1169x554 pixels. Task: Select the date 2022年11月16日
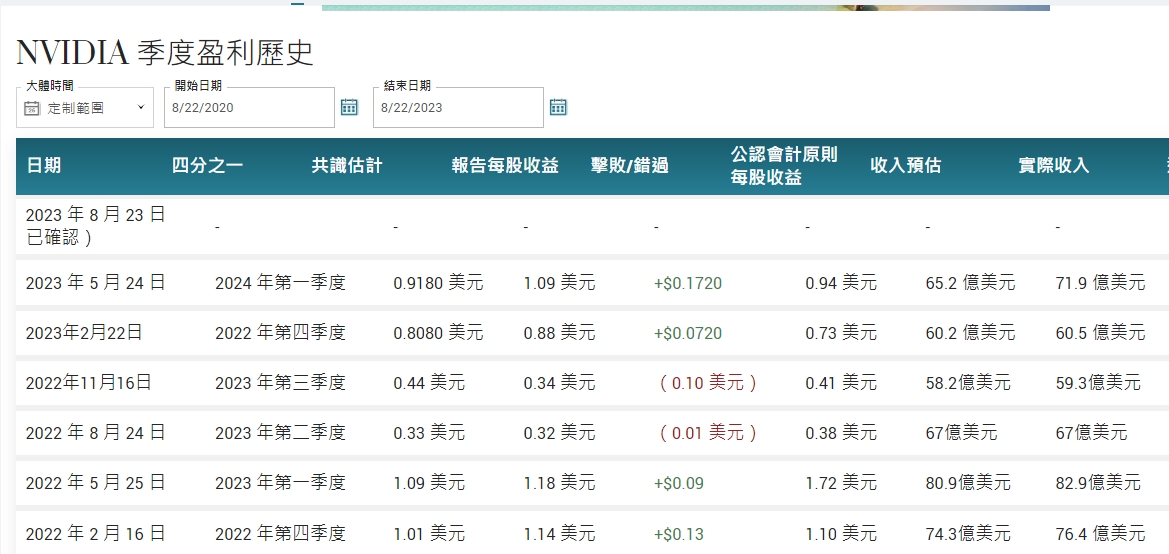(x=89, y=383)
